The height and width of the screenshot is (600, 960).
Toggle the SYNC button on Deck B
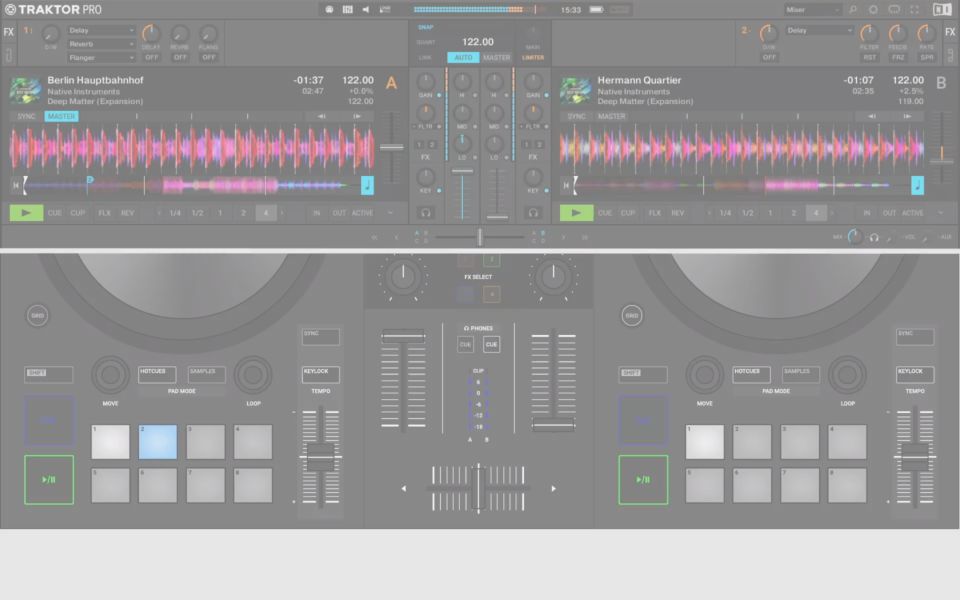point(576,116)
